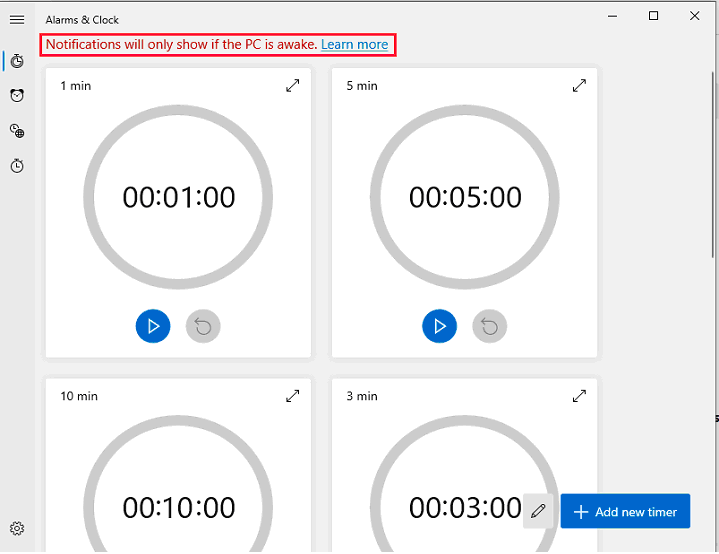Select the 00:05:00 timer display

pyautogui.click(x=465, y=197)
